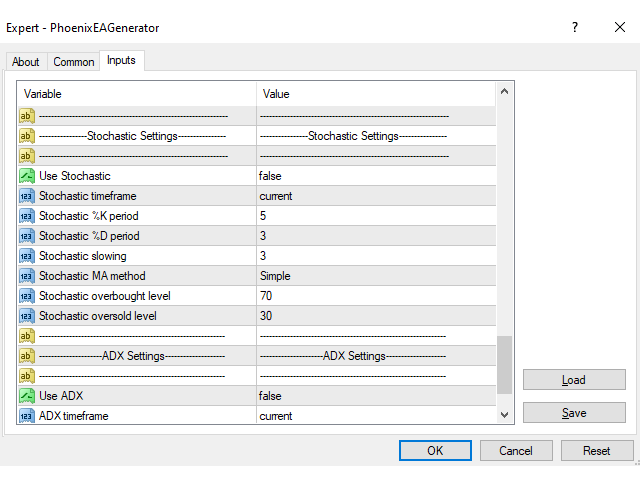Image resolution: width=640 pixels, height=480 pixels.
Task: Click the Stochastic MA method icon
Action: pos(27,276)
